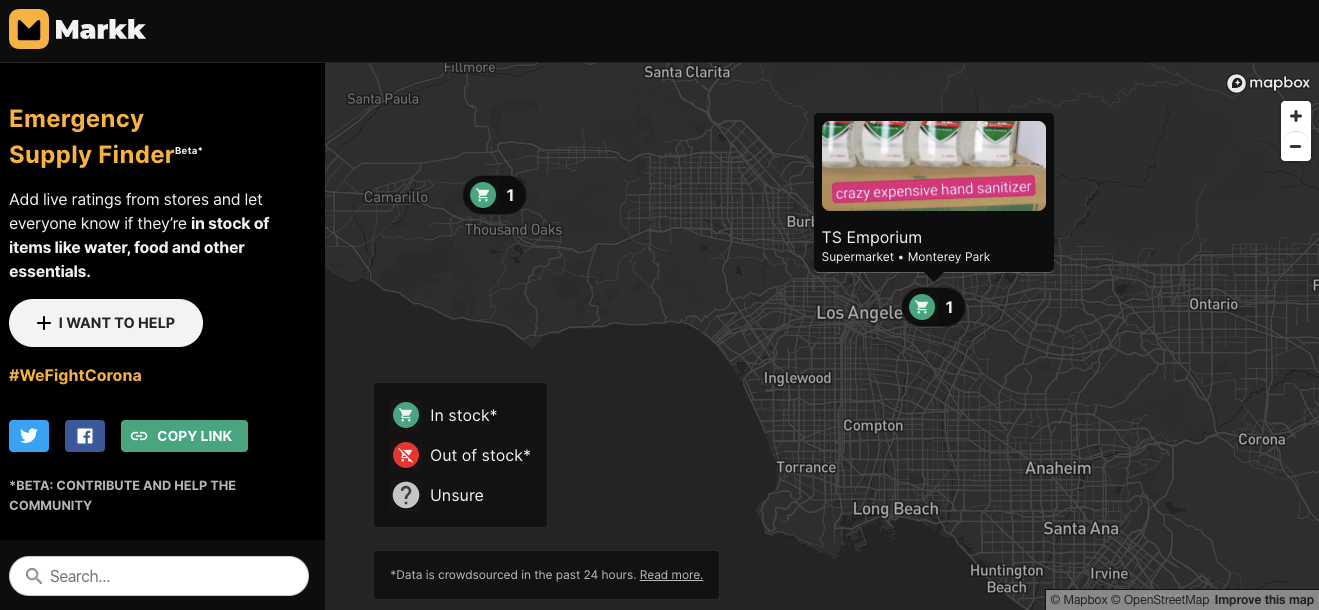Click the red Out of stock legend icon
The height and width of the screenshot is (610, 1319).
(x=405, y=455)
